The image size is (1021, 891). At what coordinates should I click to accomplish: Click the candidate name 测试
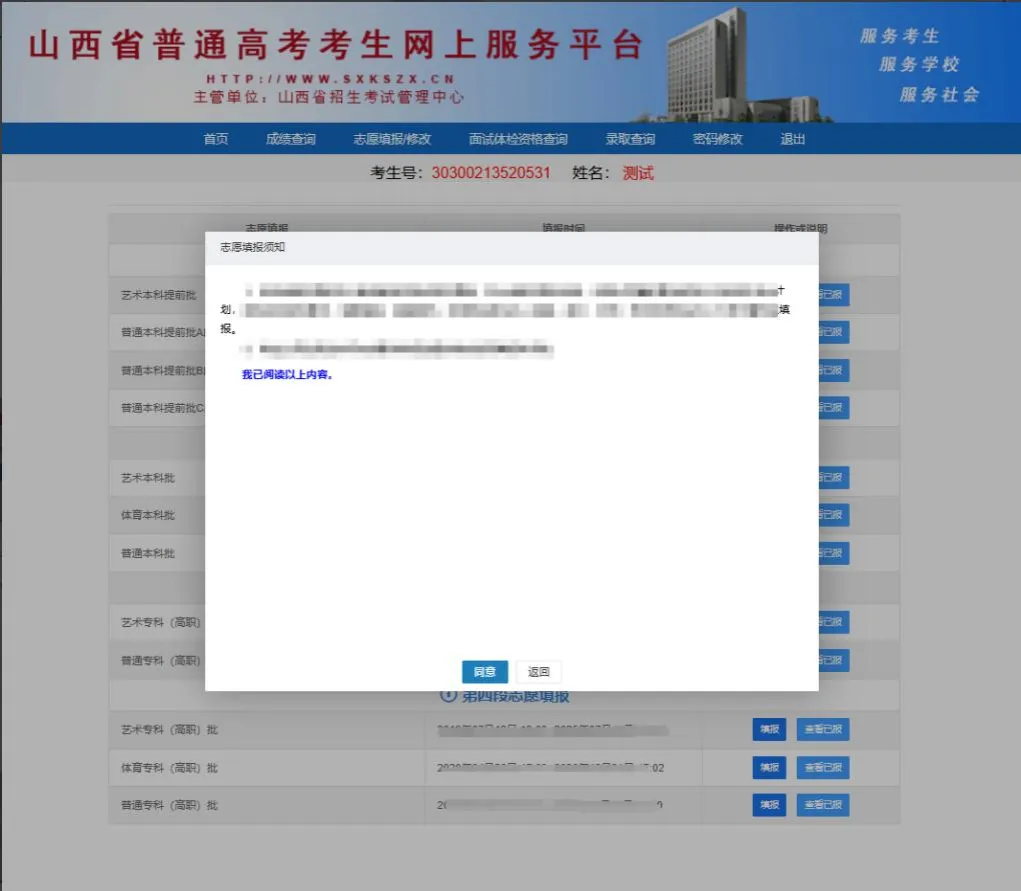[638, 173]
